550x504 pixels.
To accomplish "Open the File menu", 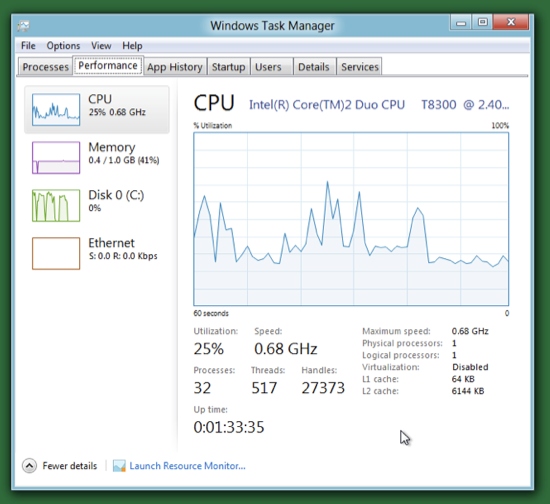I will 28,46.
